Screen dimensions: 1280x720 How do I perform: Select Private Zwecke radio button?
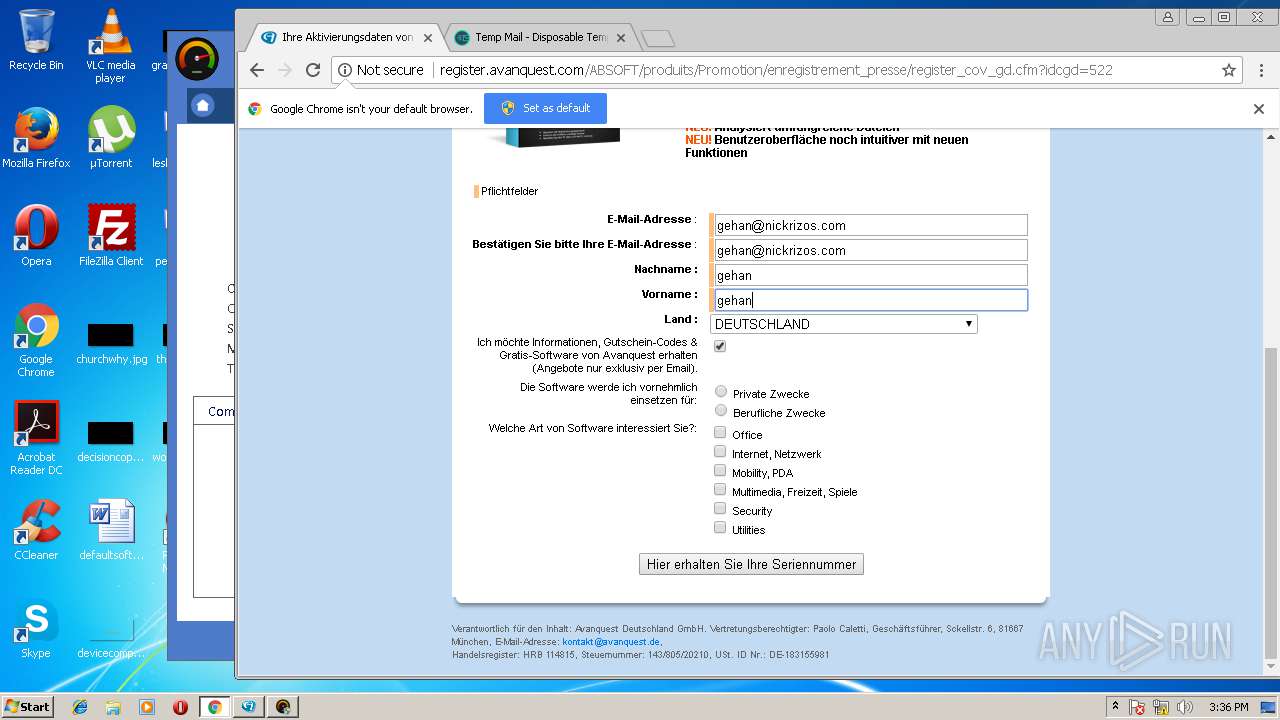tap(721, 391)
